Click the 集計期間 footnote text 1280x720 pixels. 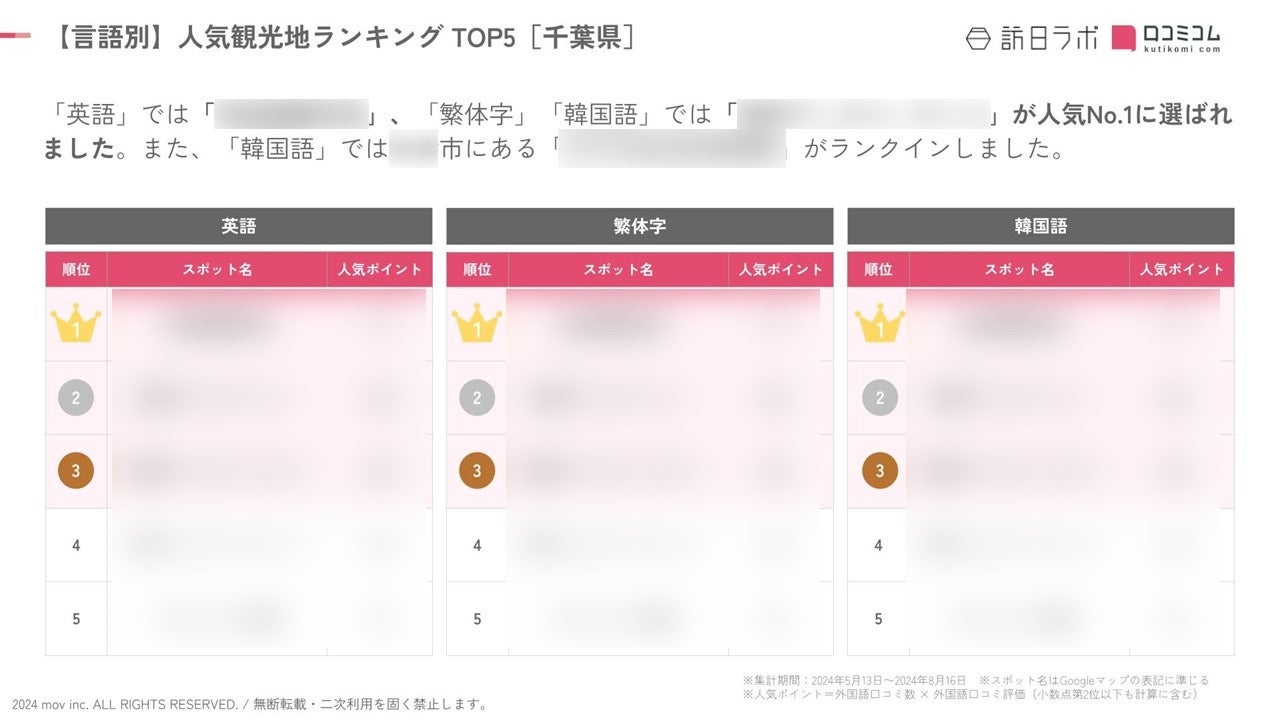[855, 680]
